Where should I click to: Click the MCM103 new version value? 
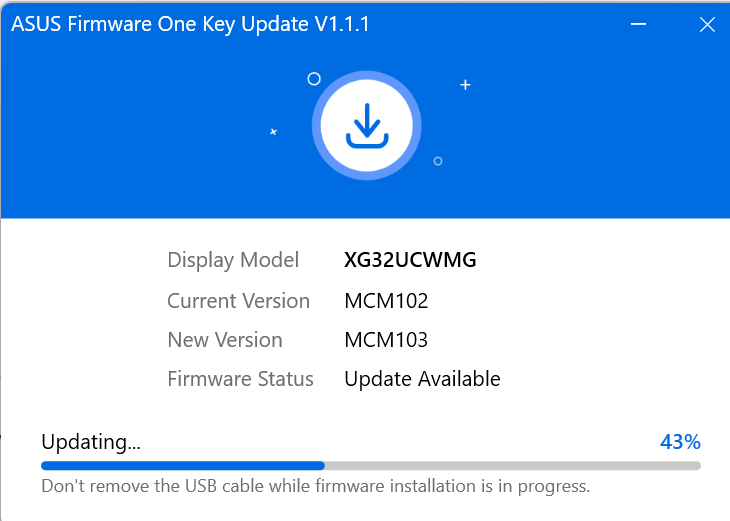coord(386,340)
